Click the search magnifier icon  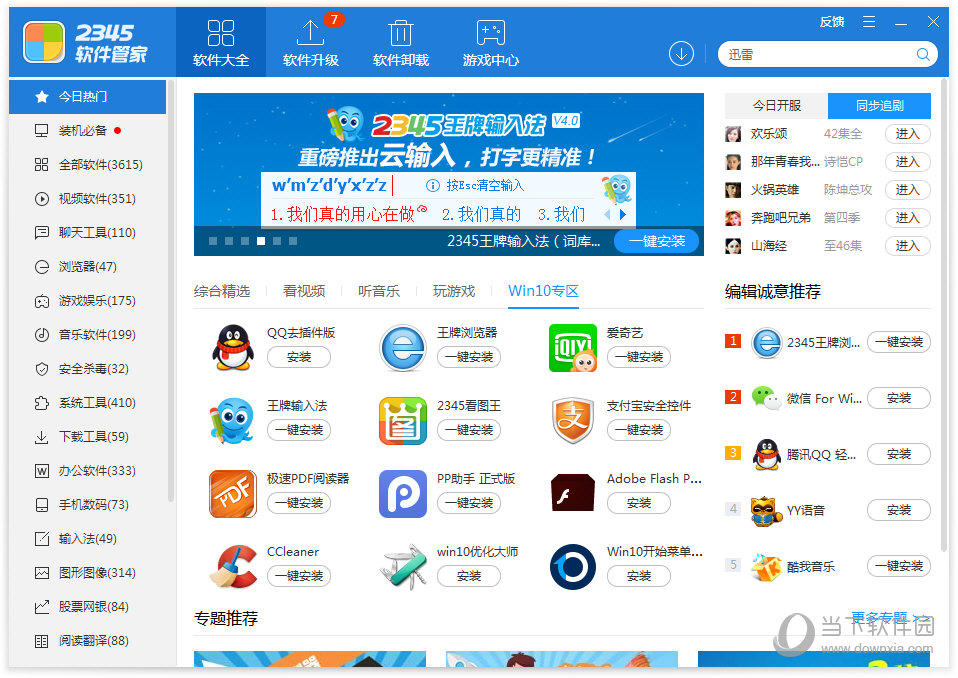pyautogui.click(x=923, y=54)
